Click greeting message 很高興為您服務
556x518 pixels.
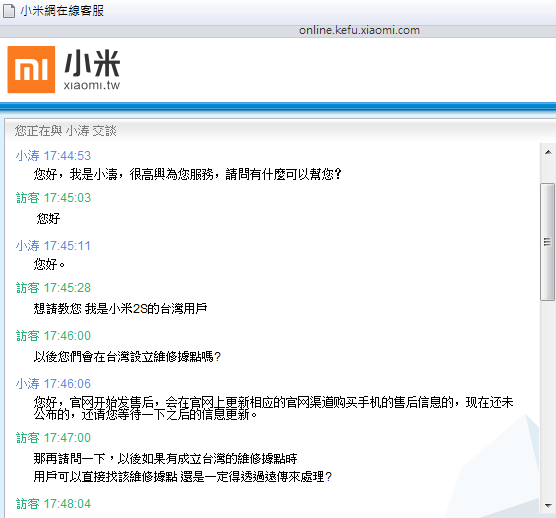[x=188, y=174]
